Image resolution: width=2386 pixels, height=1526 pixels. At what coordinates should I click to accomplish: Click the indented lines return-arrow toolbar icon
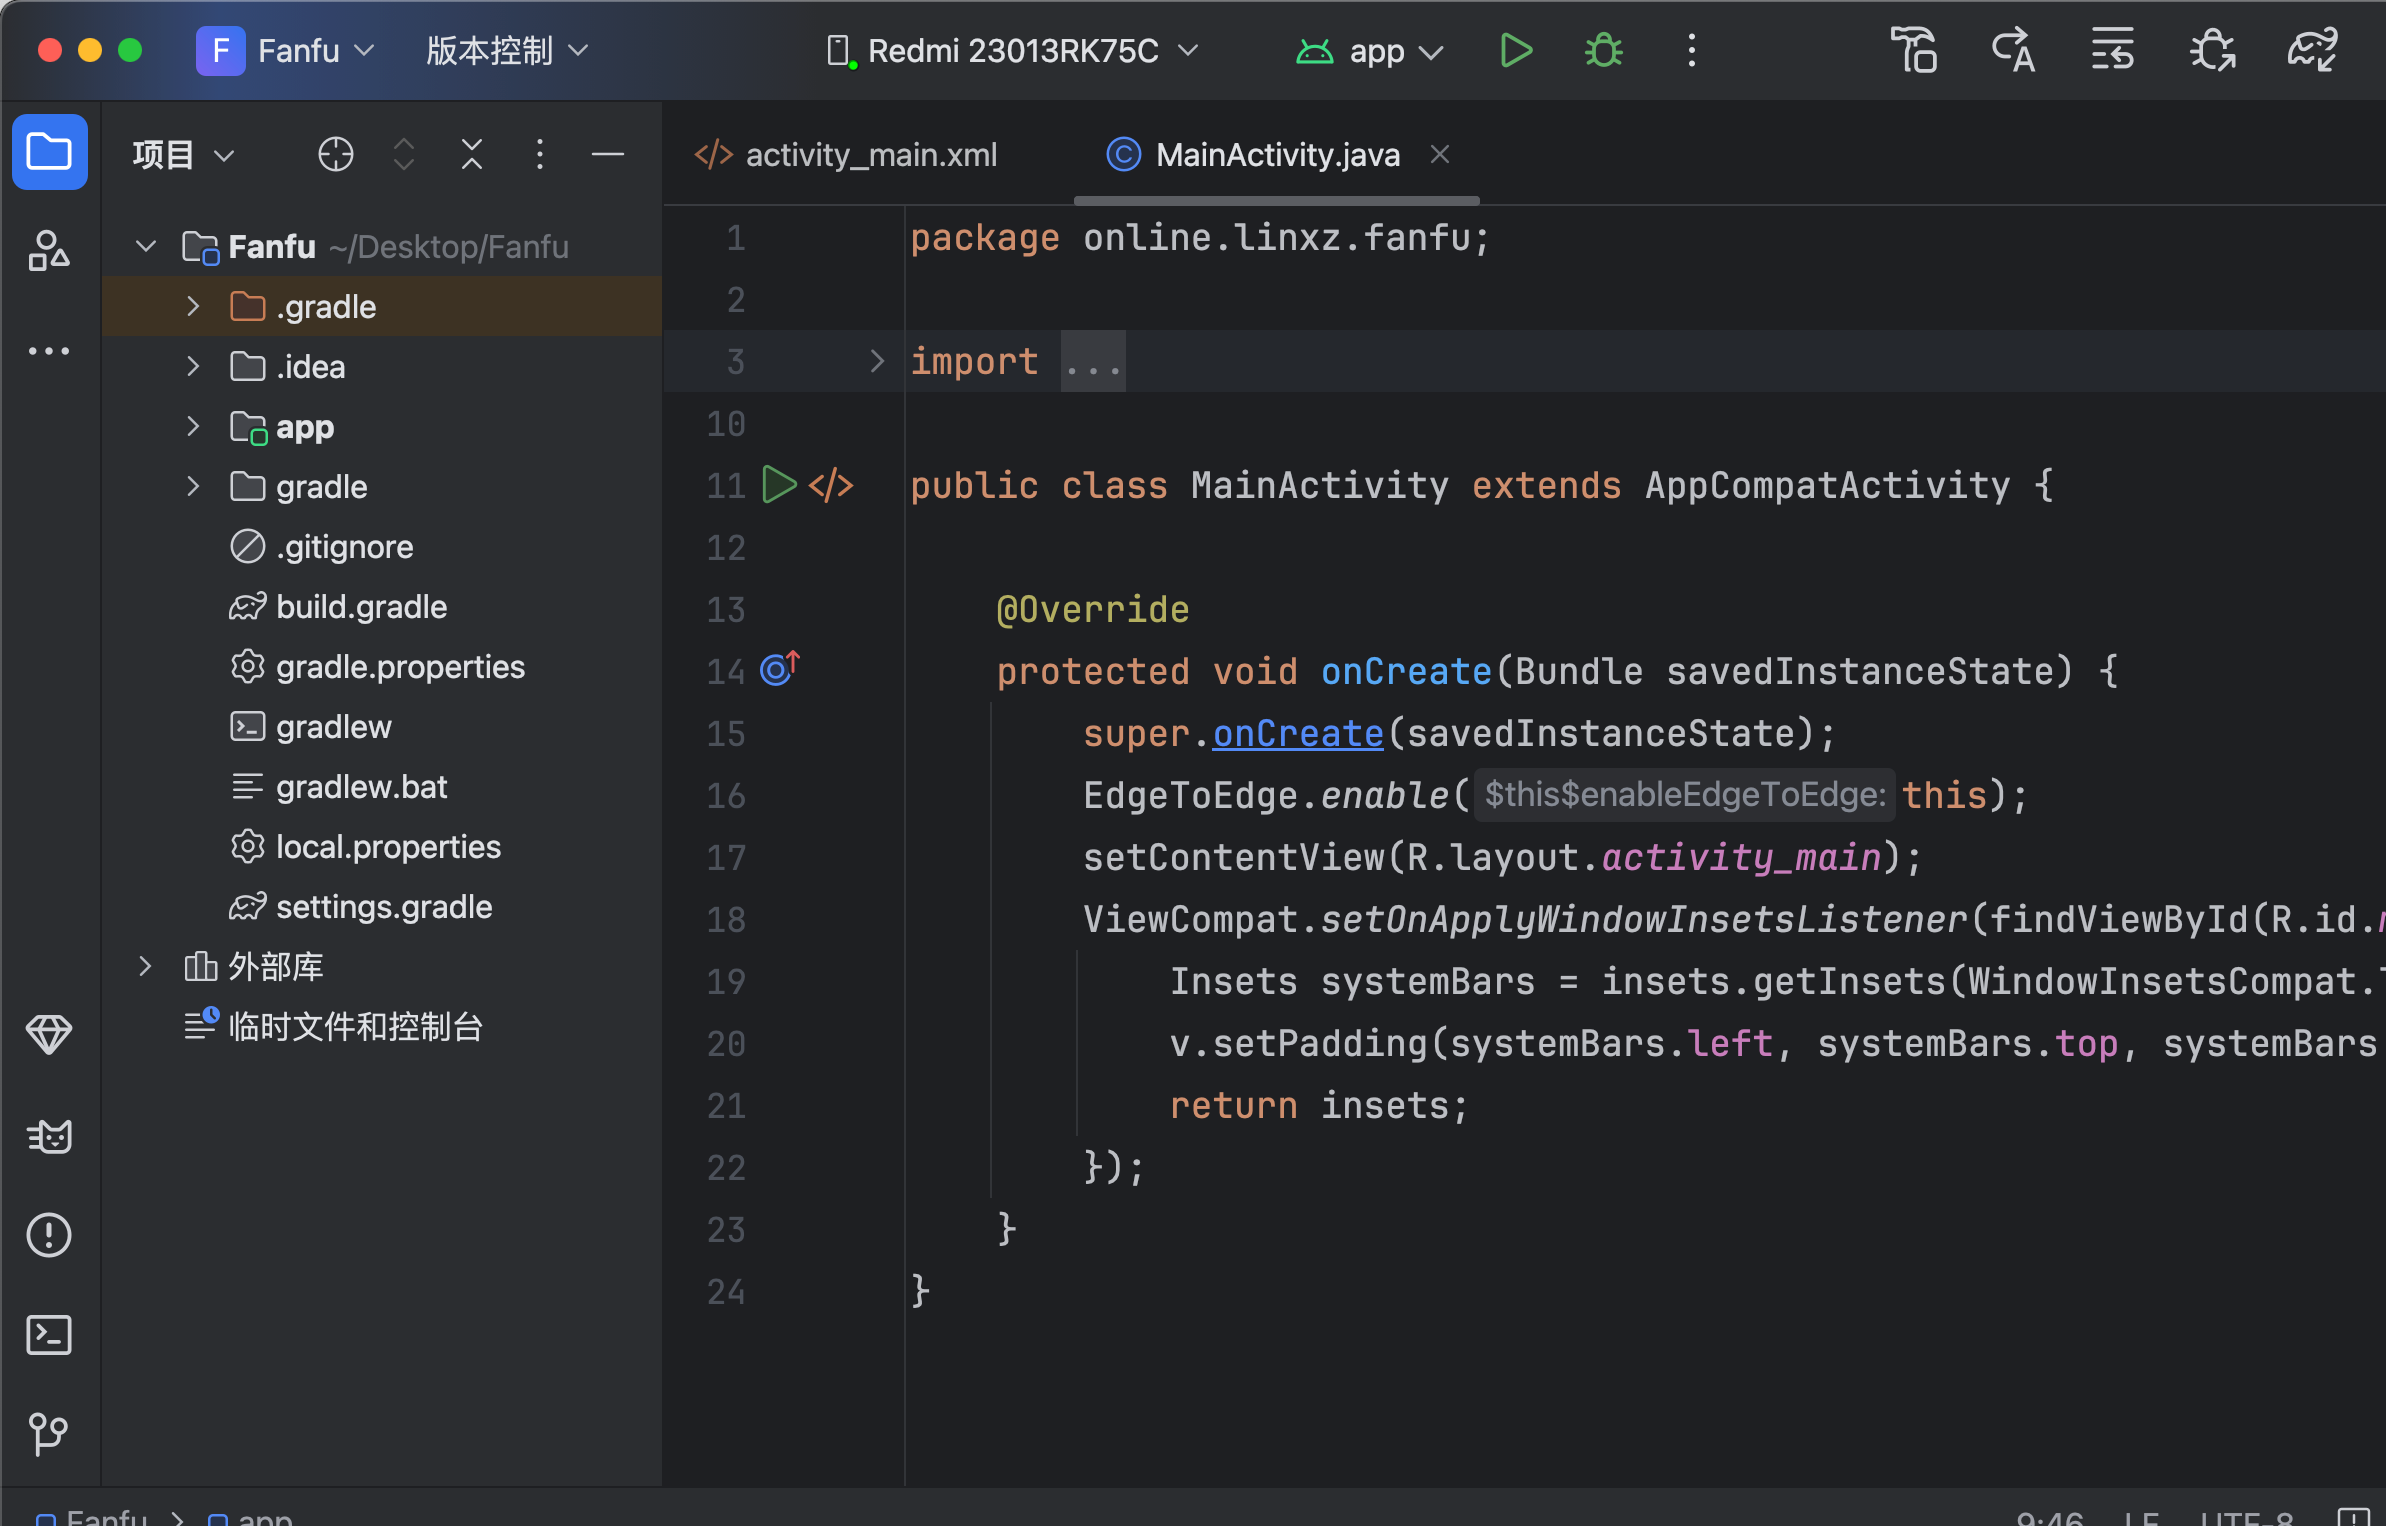(2113, 50)
